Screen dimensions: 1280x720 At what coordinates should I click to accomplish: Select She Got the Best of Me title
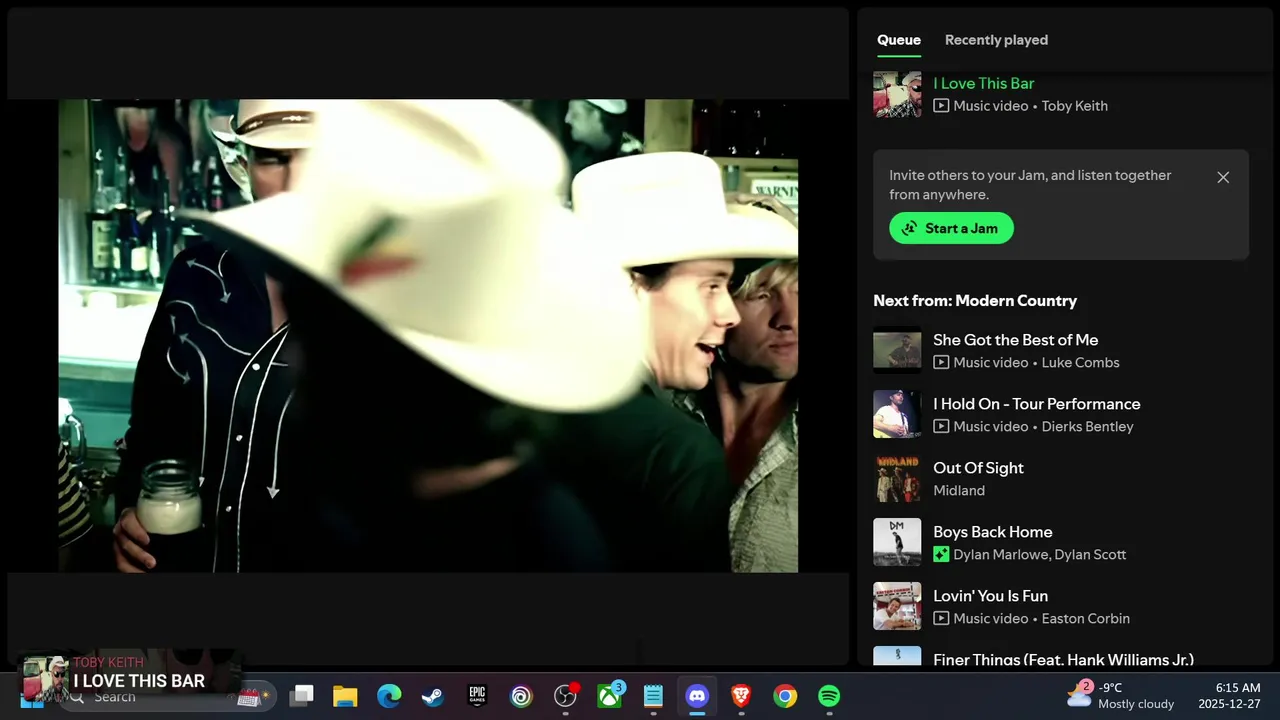pyautogui.click(x=1015, y=340)
